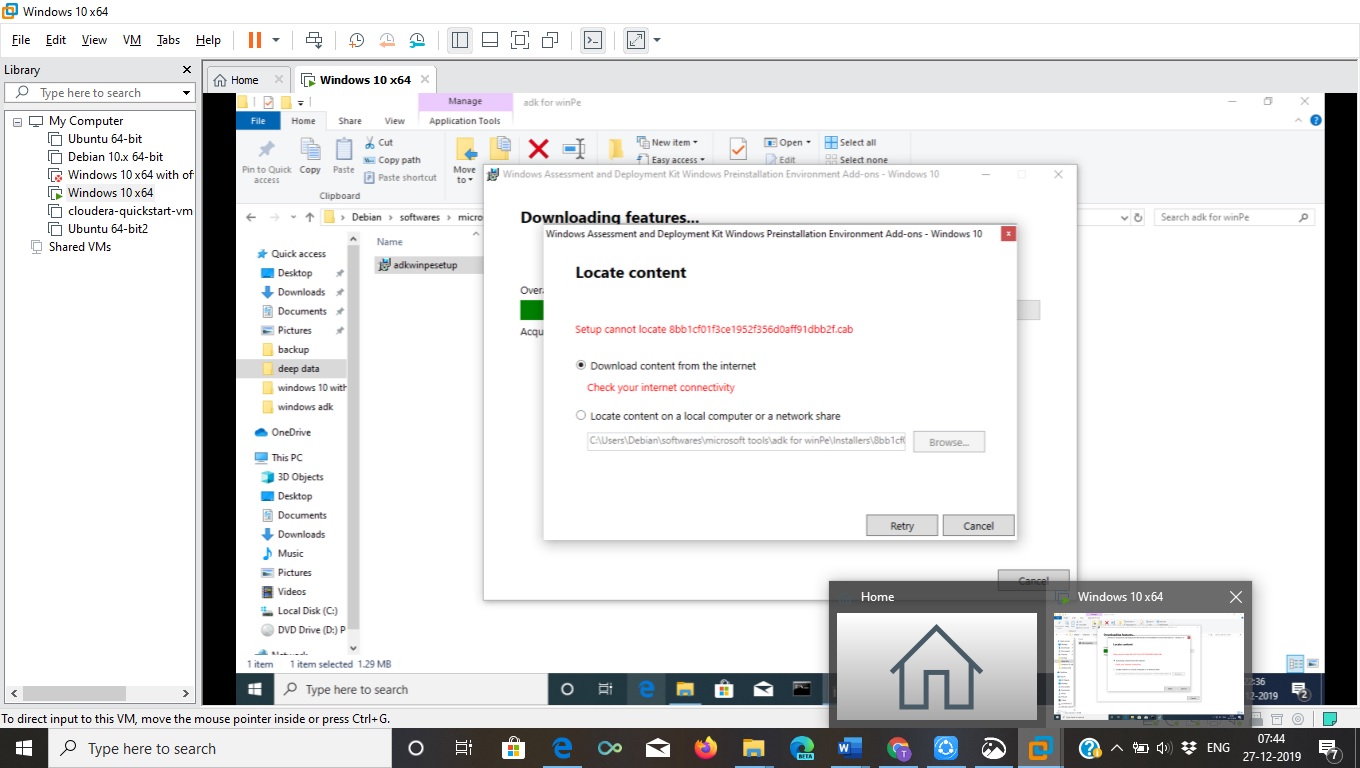1360x768 pixels.
Task: Open the Tabs menu
Action: [168, 40]
